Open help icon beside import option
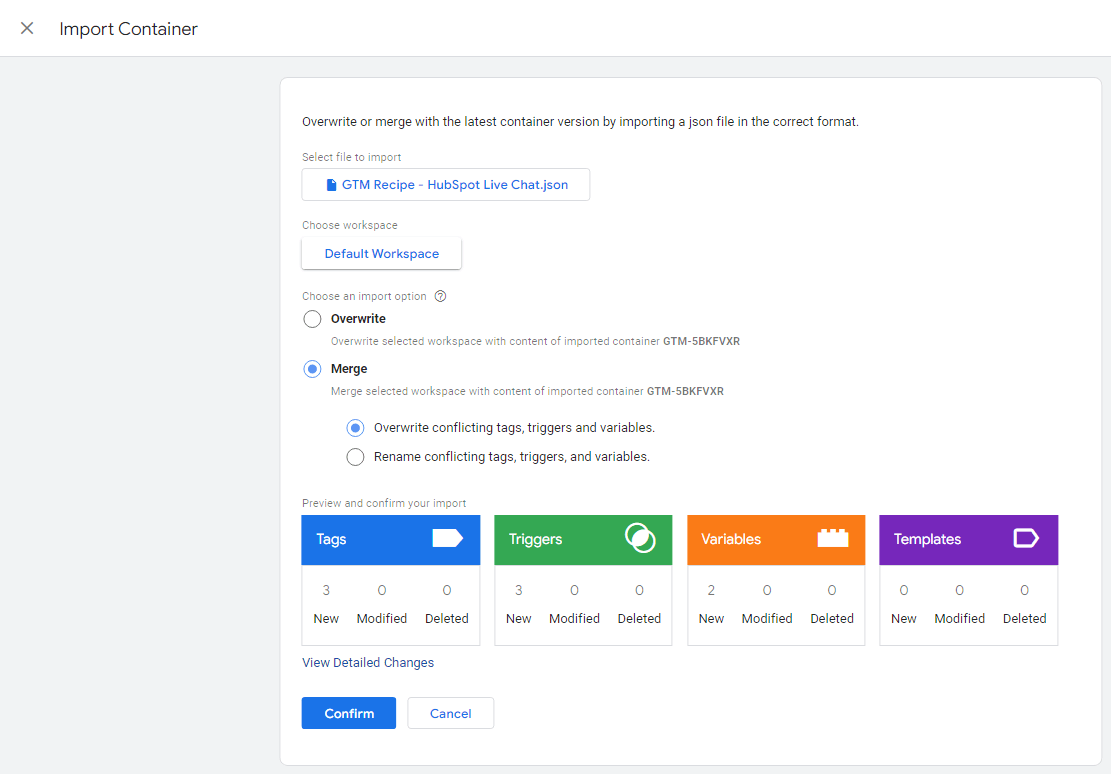Viewport: 1111px width, 774px height. [x=440, y=296]
